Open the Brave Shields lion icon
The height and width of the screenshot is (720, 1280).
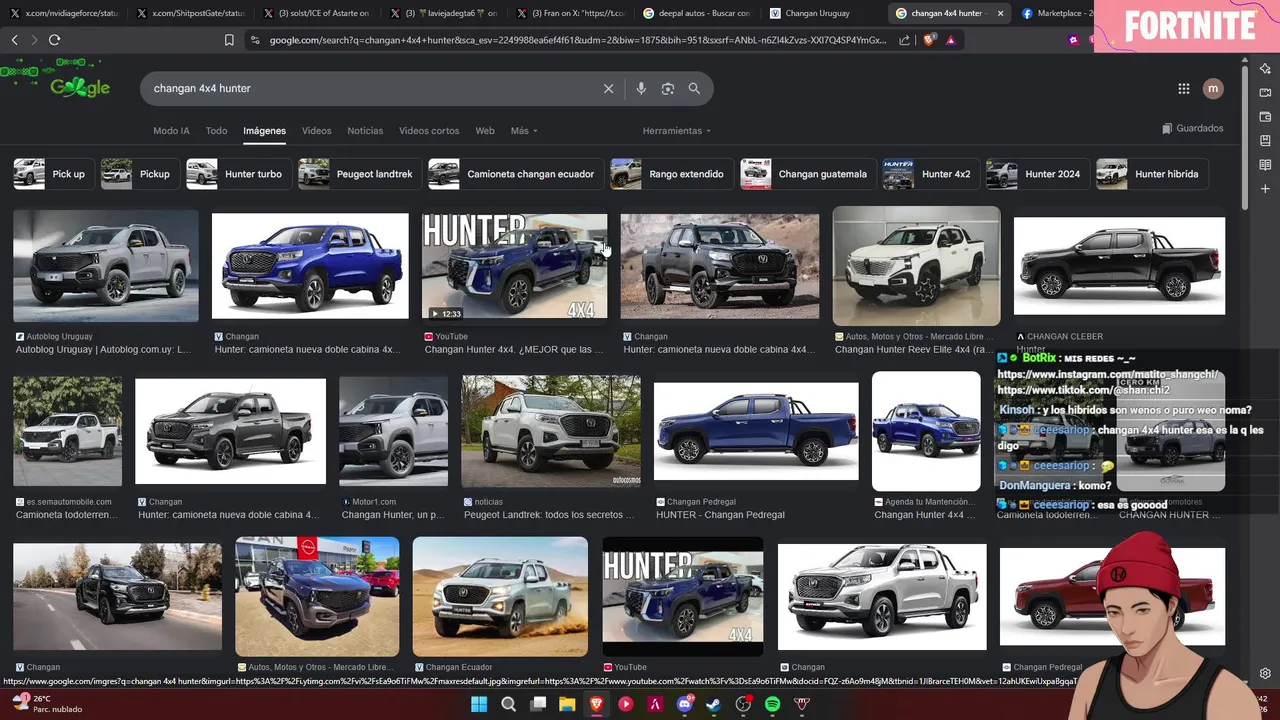[x=929, y=40]
